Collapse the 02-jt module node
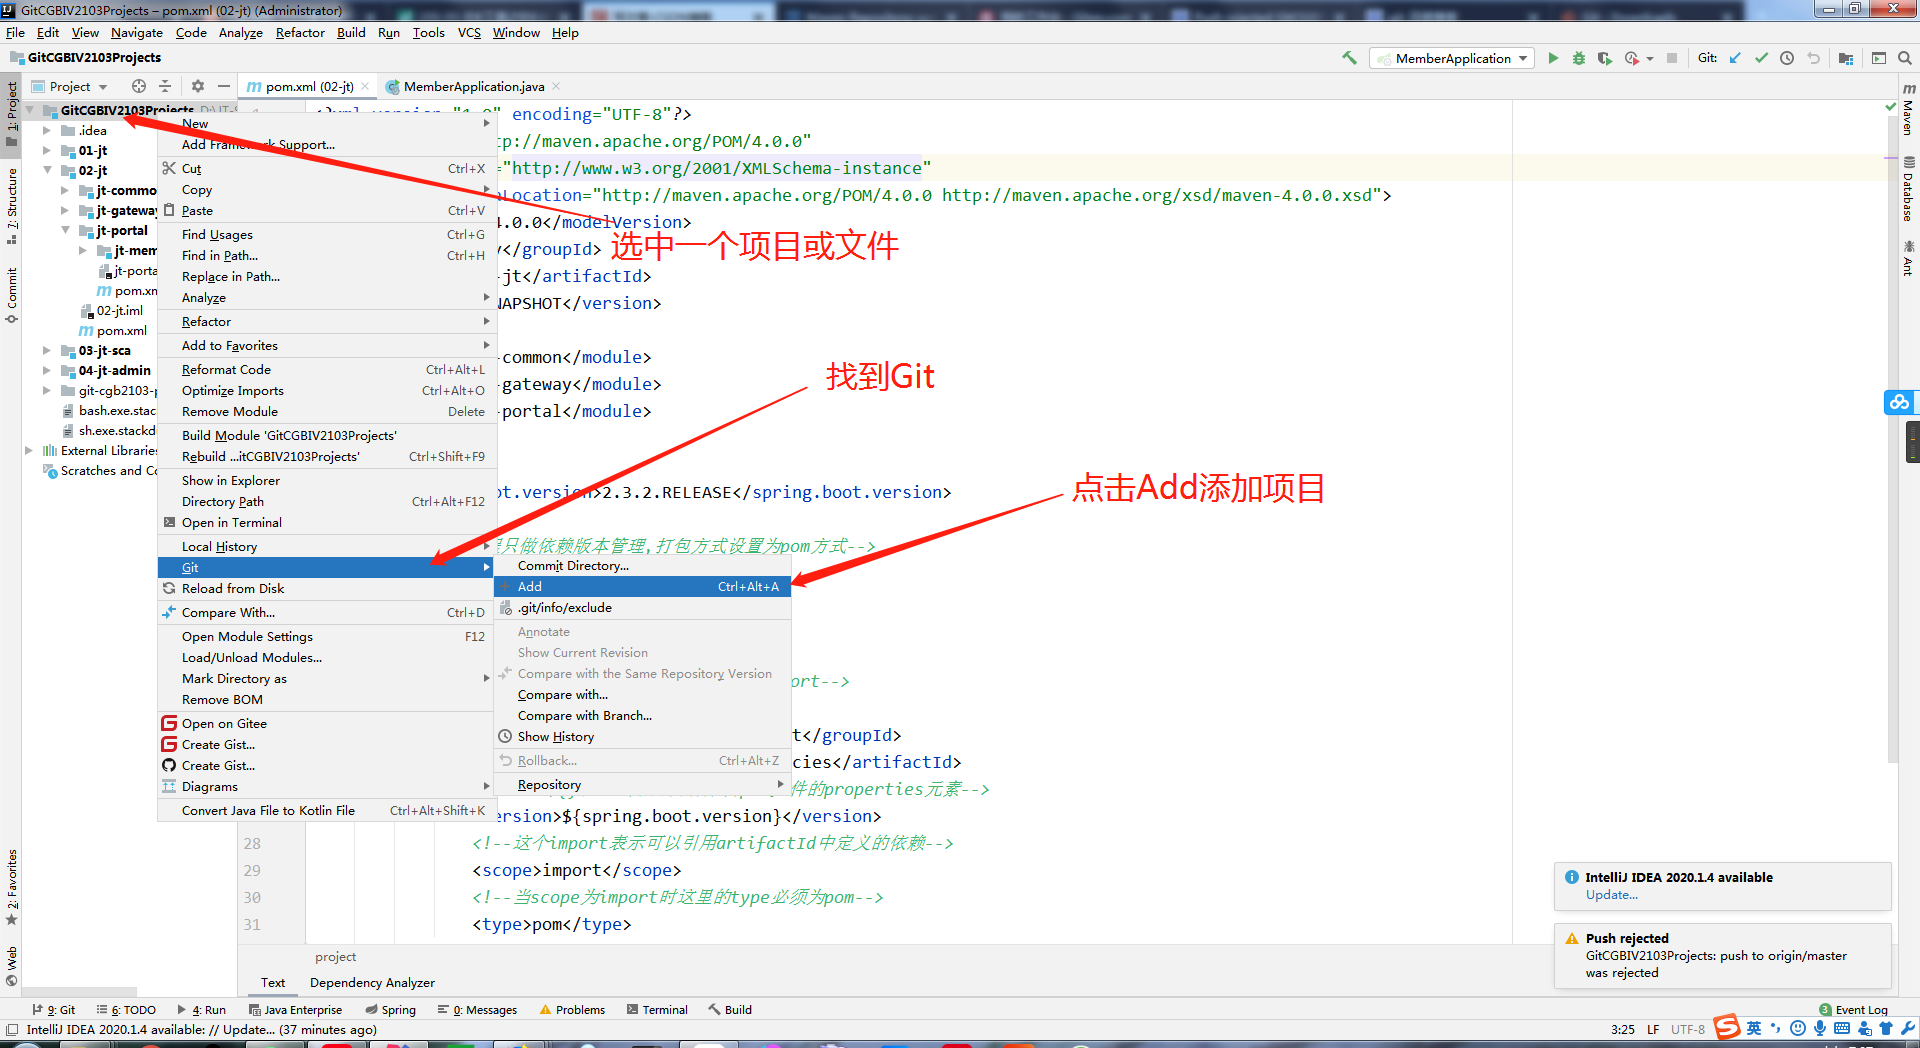The width and height of the screenshot is (1920, 1048). (x=46, y=170)
